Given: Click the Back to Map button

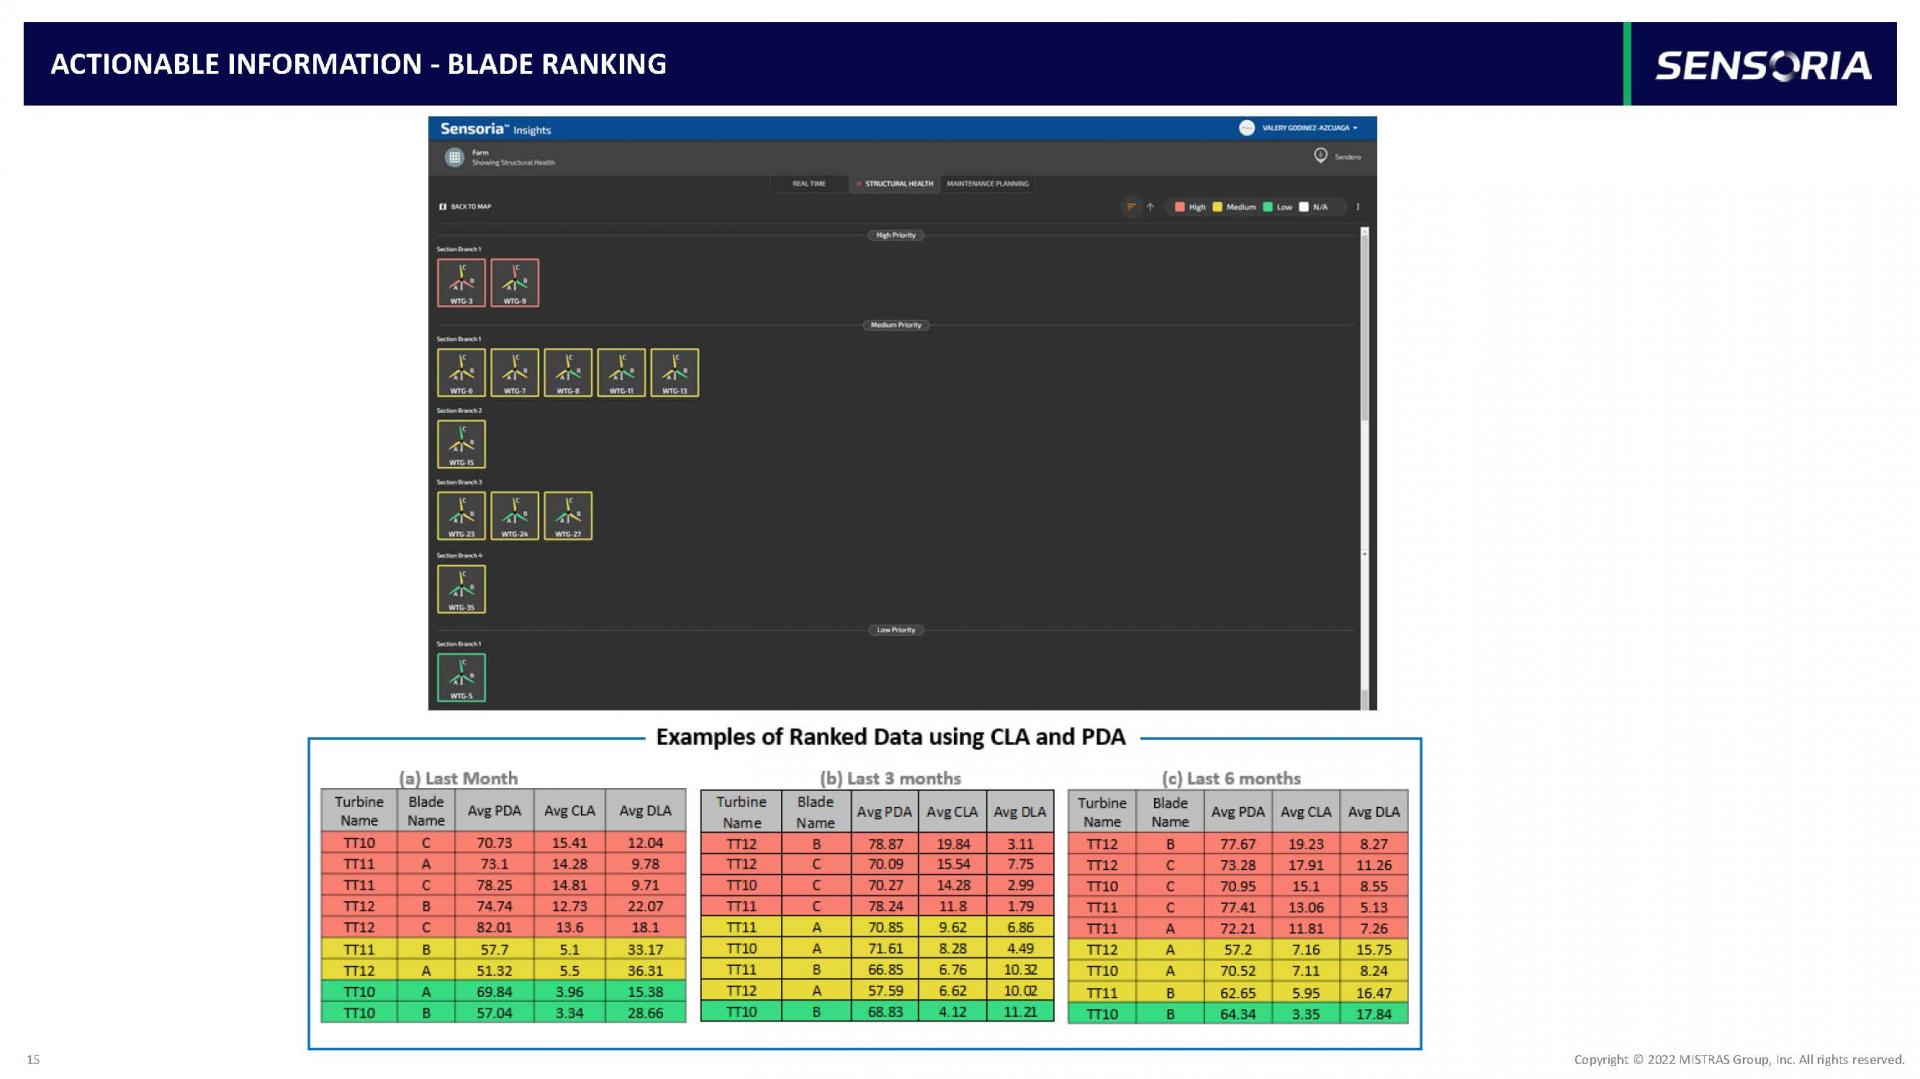Looking at the screenshot, I should click(465, 207).
